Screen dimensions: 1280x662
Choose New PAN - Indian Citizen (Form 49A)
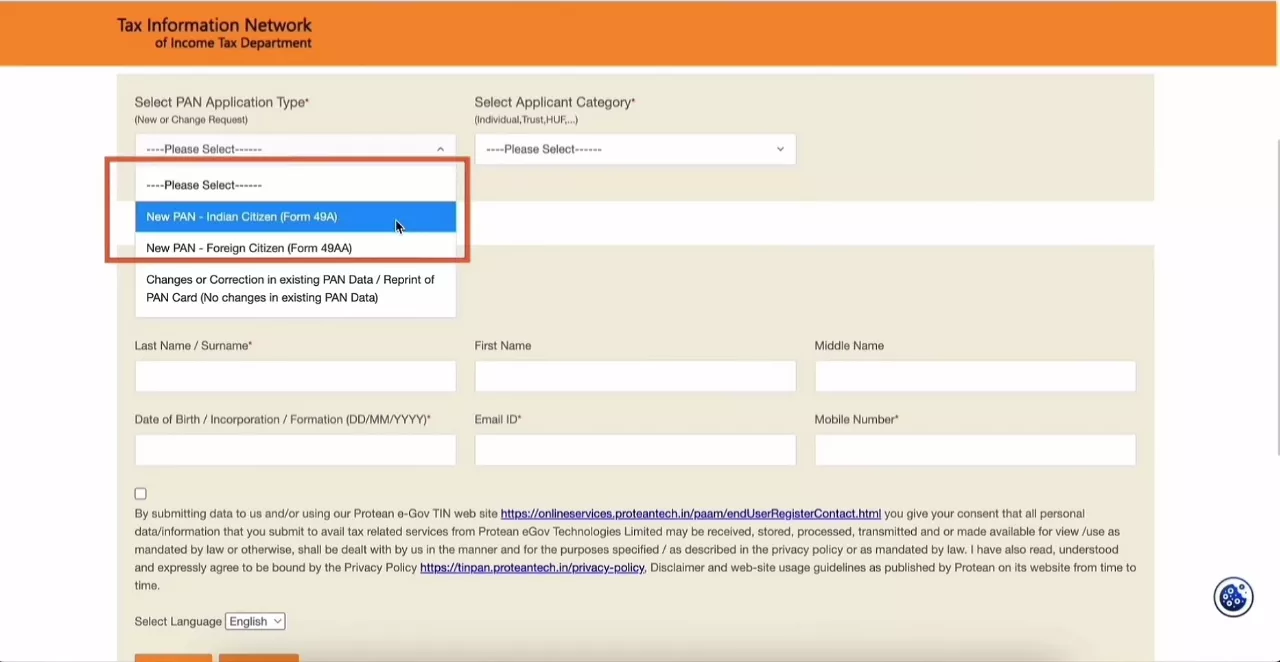coord(242,216)
